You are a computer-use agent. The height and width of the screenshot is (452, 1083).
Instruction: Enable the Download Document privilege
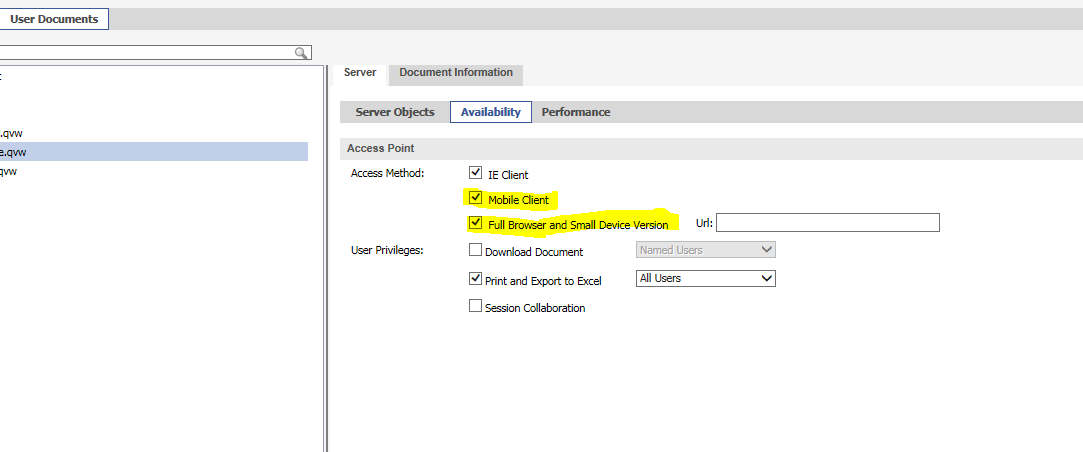(x=476, y=250)
